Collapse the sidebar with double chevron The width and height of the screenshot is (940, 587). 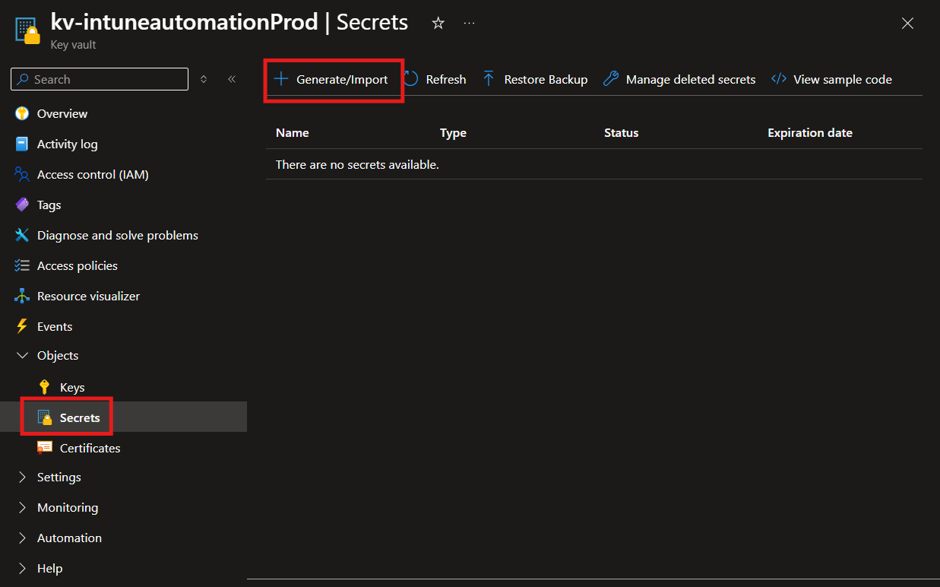click(232, 79)
